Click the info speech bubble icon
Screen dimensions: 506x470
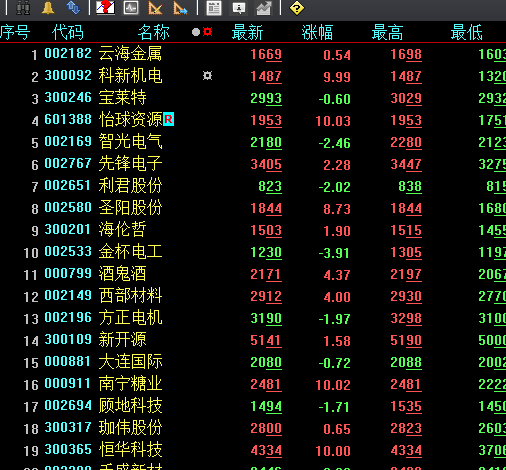(239, 8)
